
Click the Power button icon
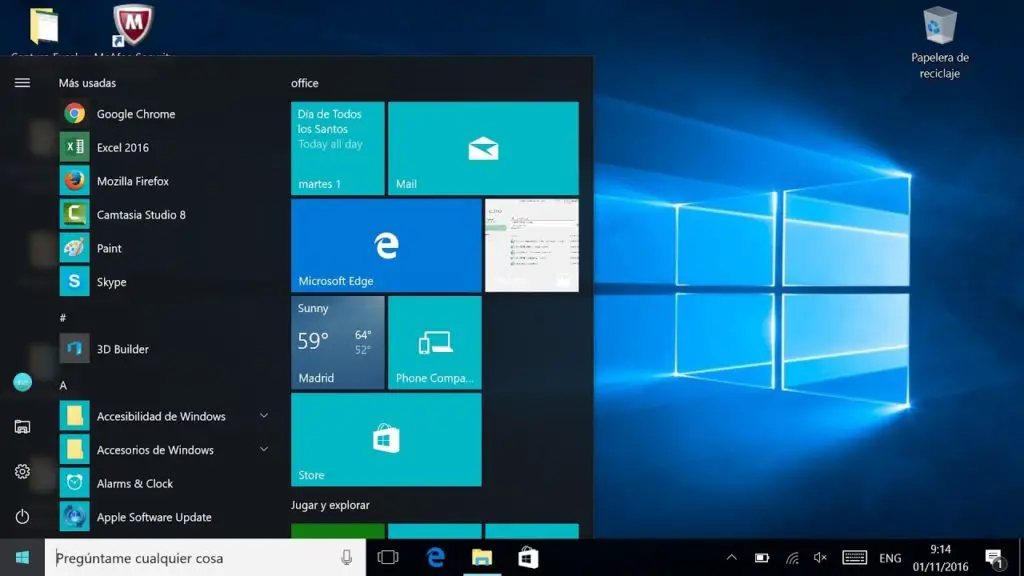pos(22,517)
